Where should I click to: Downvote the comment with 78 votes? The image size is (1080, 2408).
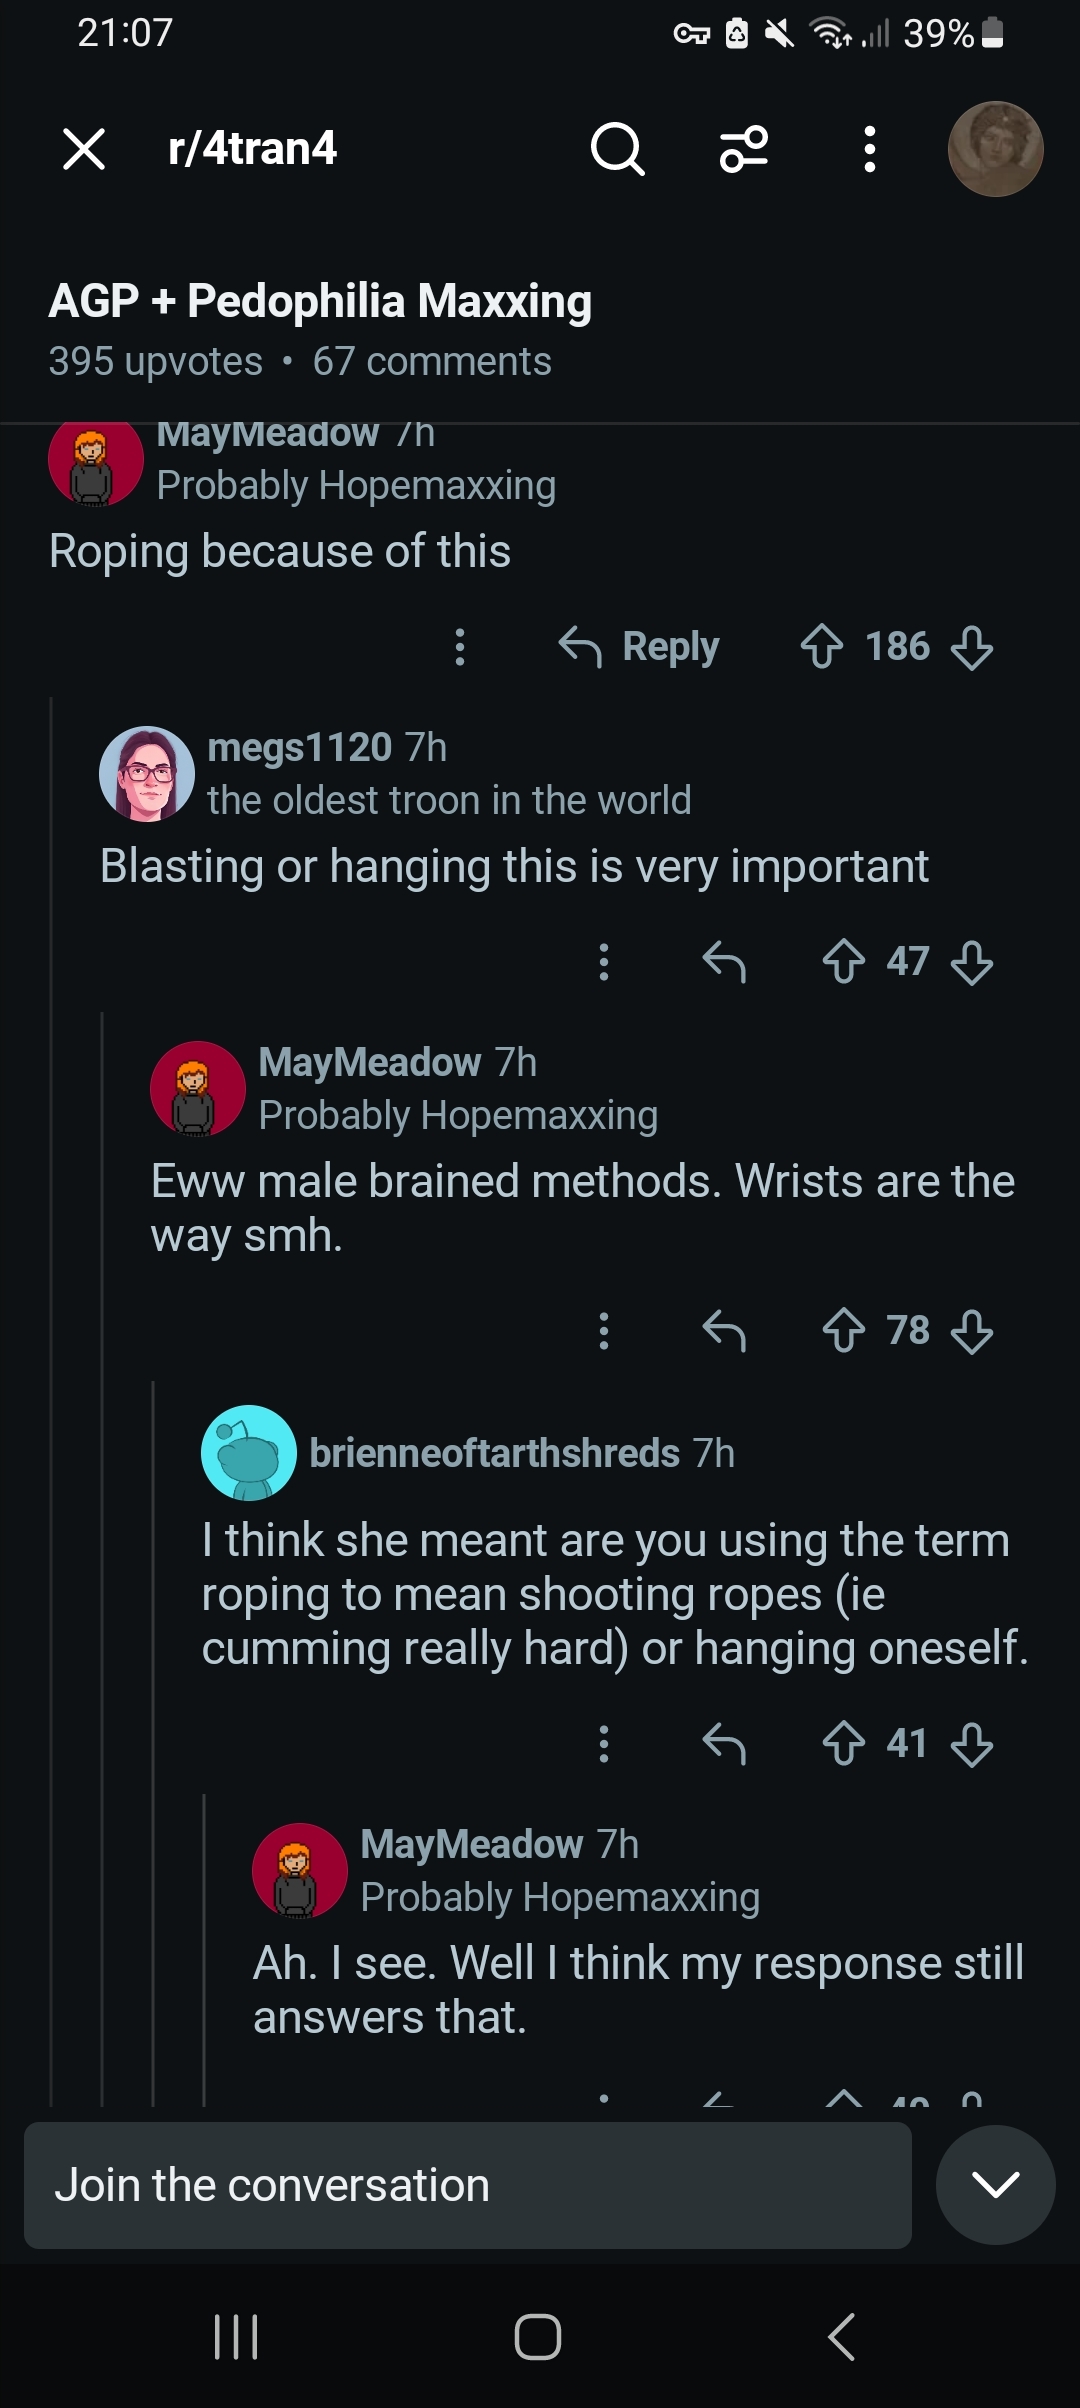(972, 1331)
